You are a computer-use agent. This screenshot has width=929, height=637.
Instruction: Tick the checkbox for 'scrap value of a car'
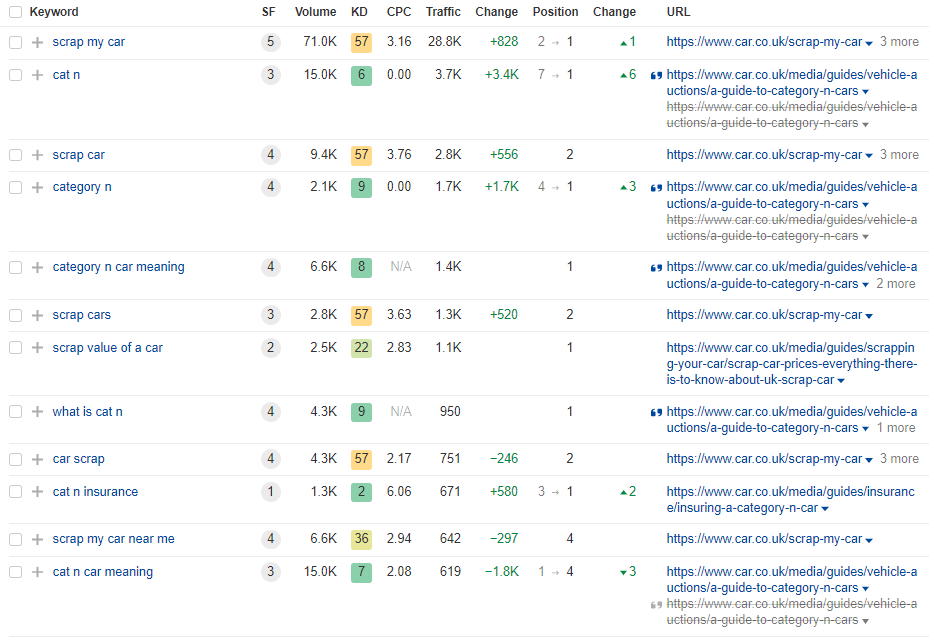15,348
